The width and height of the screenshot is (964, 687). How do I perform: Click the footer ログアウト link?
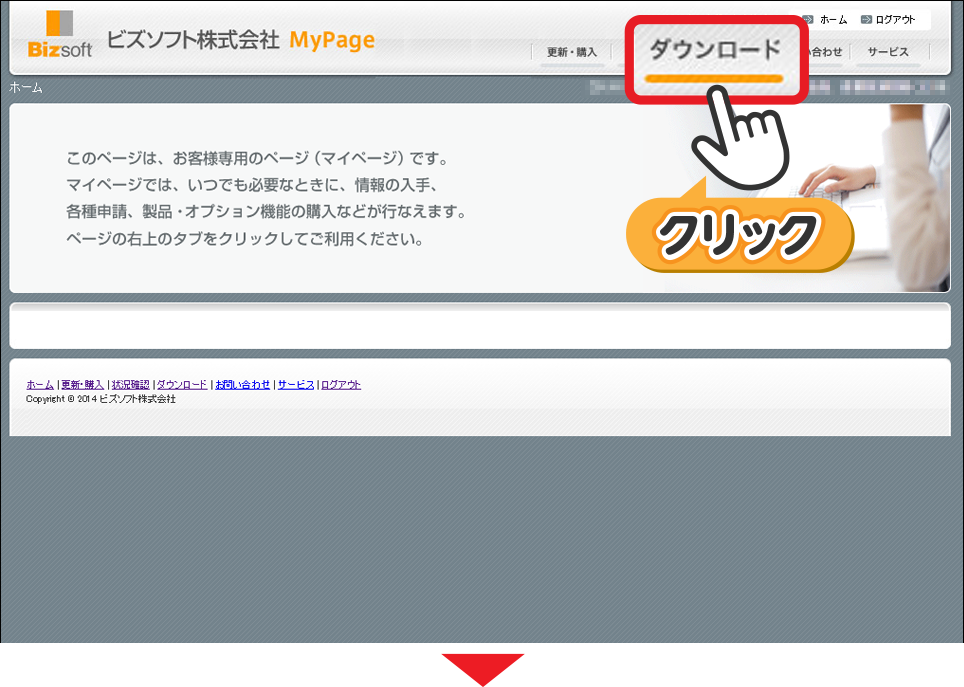tap(341, 384)
